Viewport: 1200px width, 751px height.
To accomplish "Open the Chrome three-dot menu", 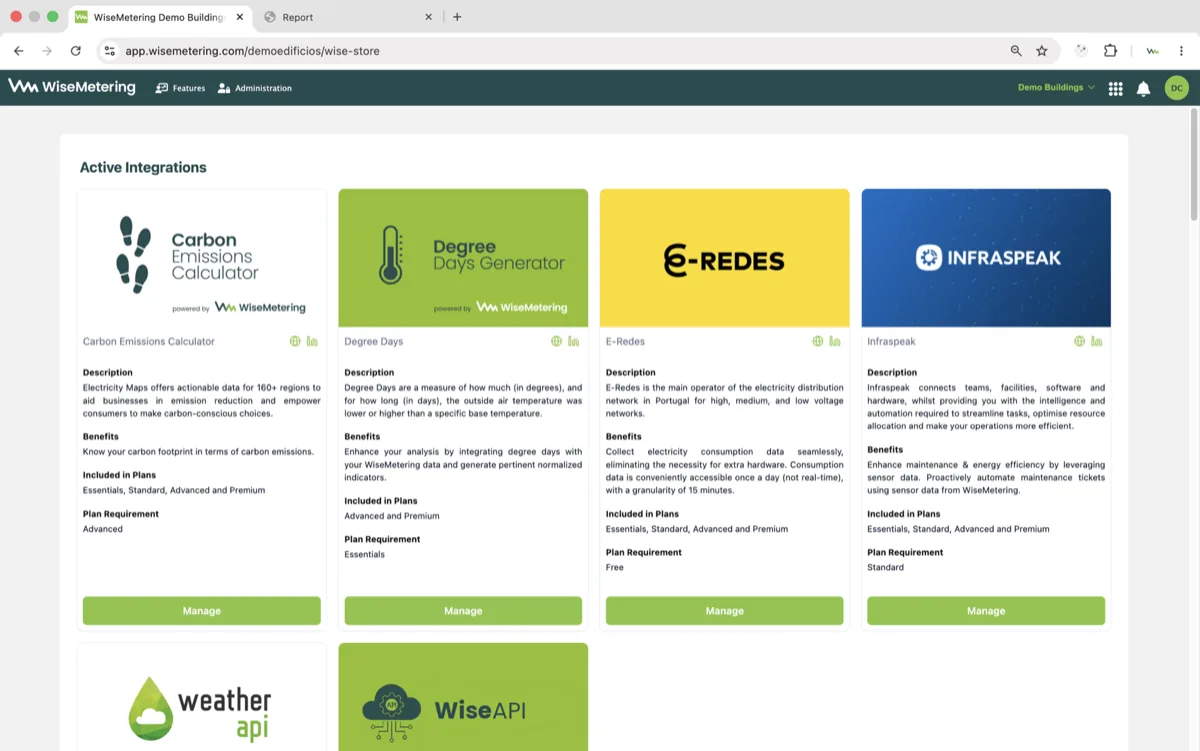I will tap(1181, 51).
